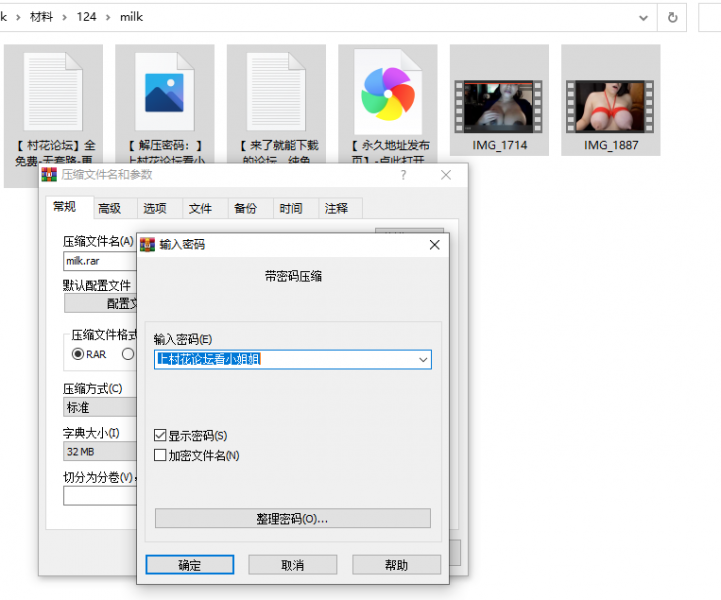This screenshot has height=600, width=721.
Task: Close the 输入密码 dialog with its X
Action: tap(435, 245)
